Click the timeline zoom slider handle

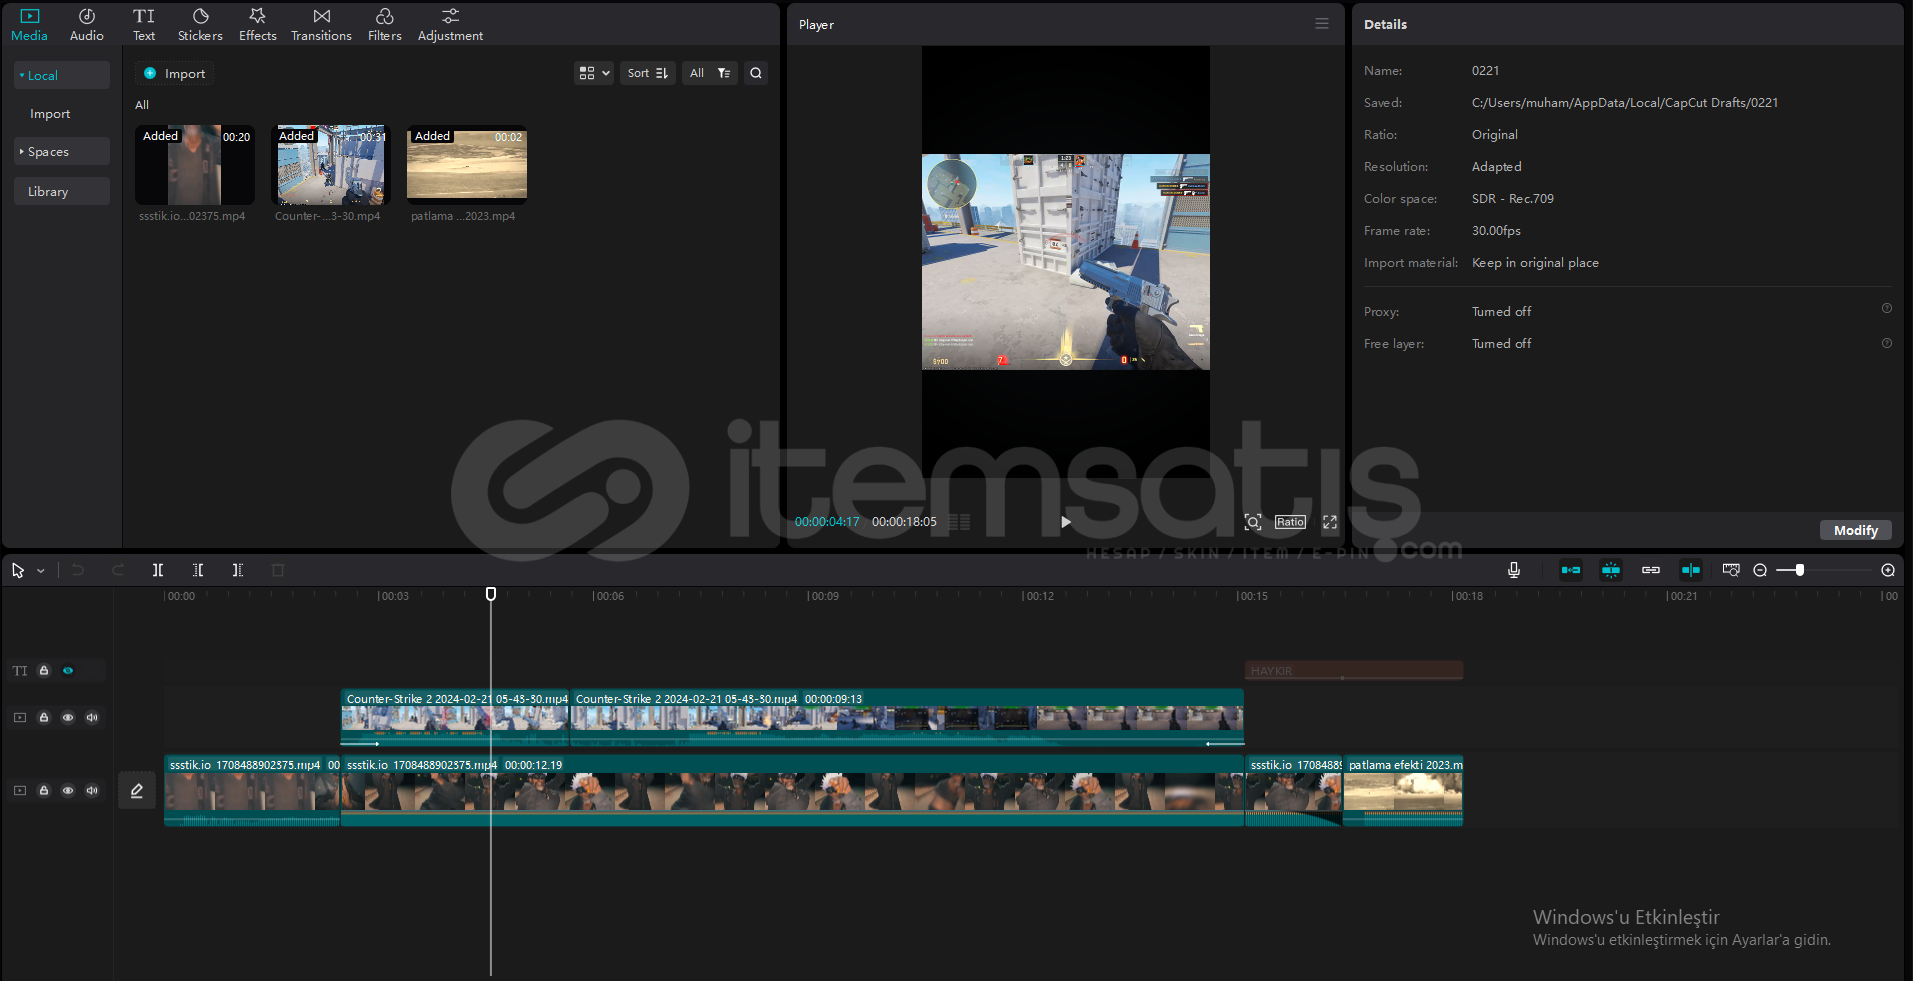(1800, 570)
